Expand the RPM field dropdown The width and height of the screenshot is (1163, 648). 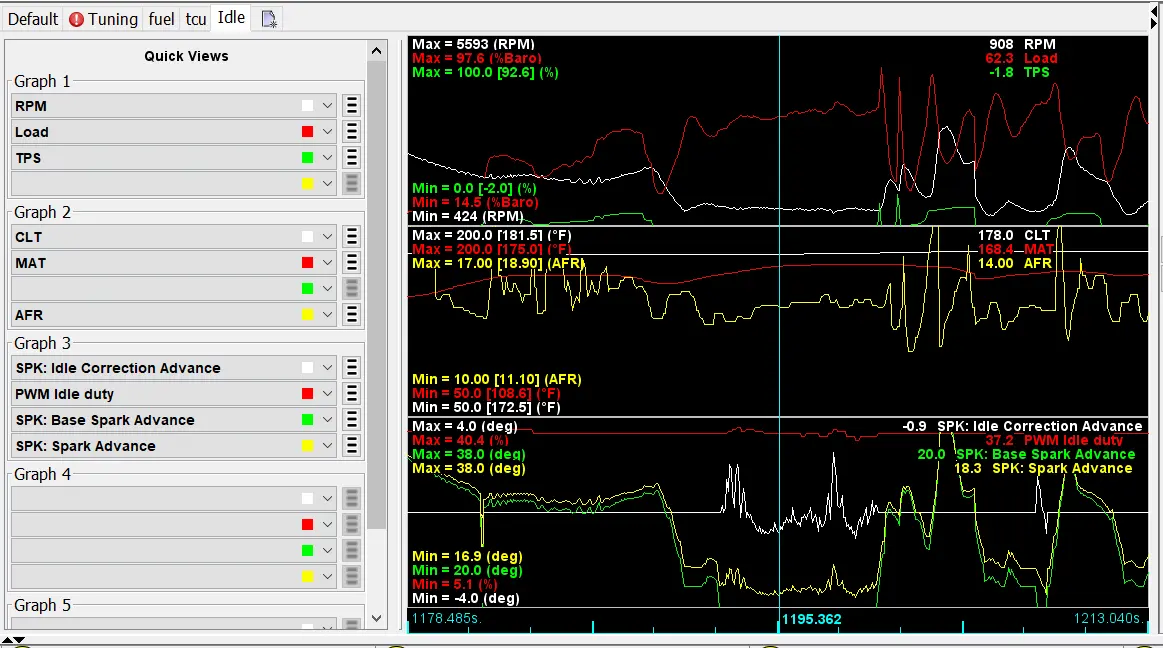(327, 106)
